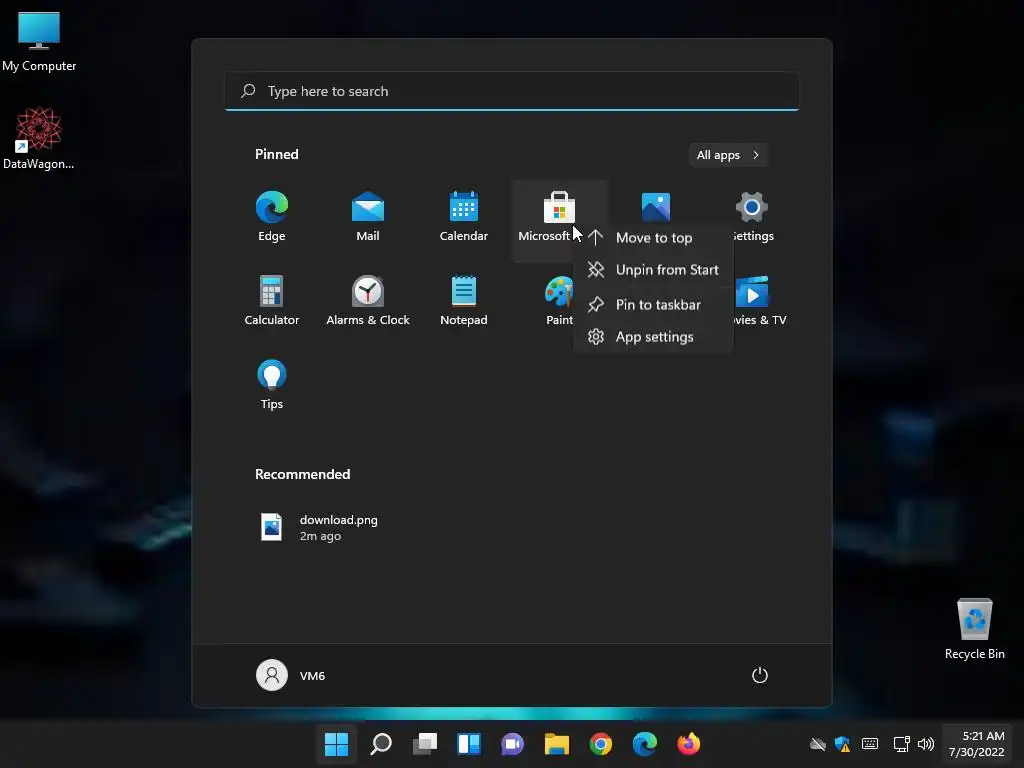Click the Windows Security tray icon

point(842,744)
